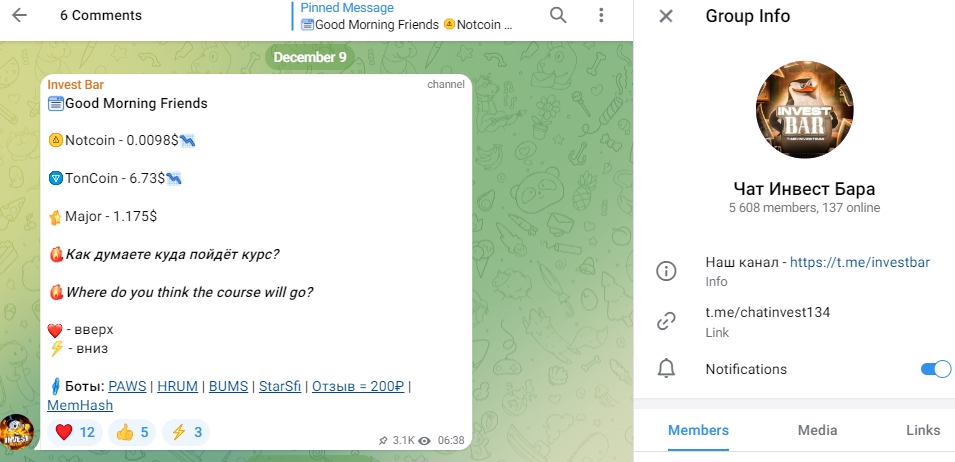Viewport: 955px width, 462px height.
Task: Switch to the Media tab
Action: (817, 430)
